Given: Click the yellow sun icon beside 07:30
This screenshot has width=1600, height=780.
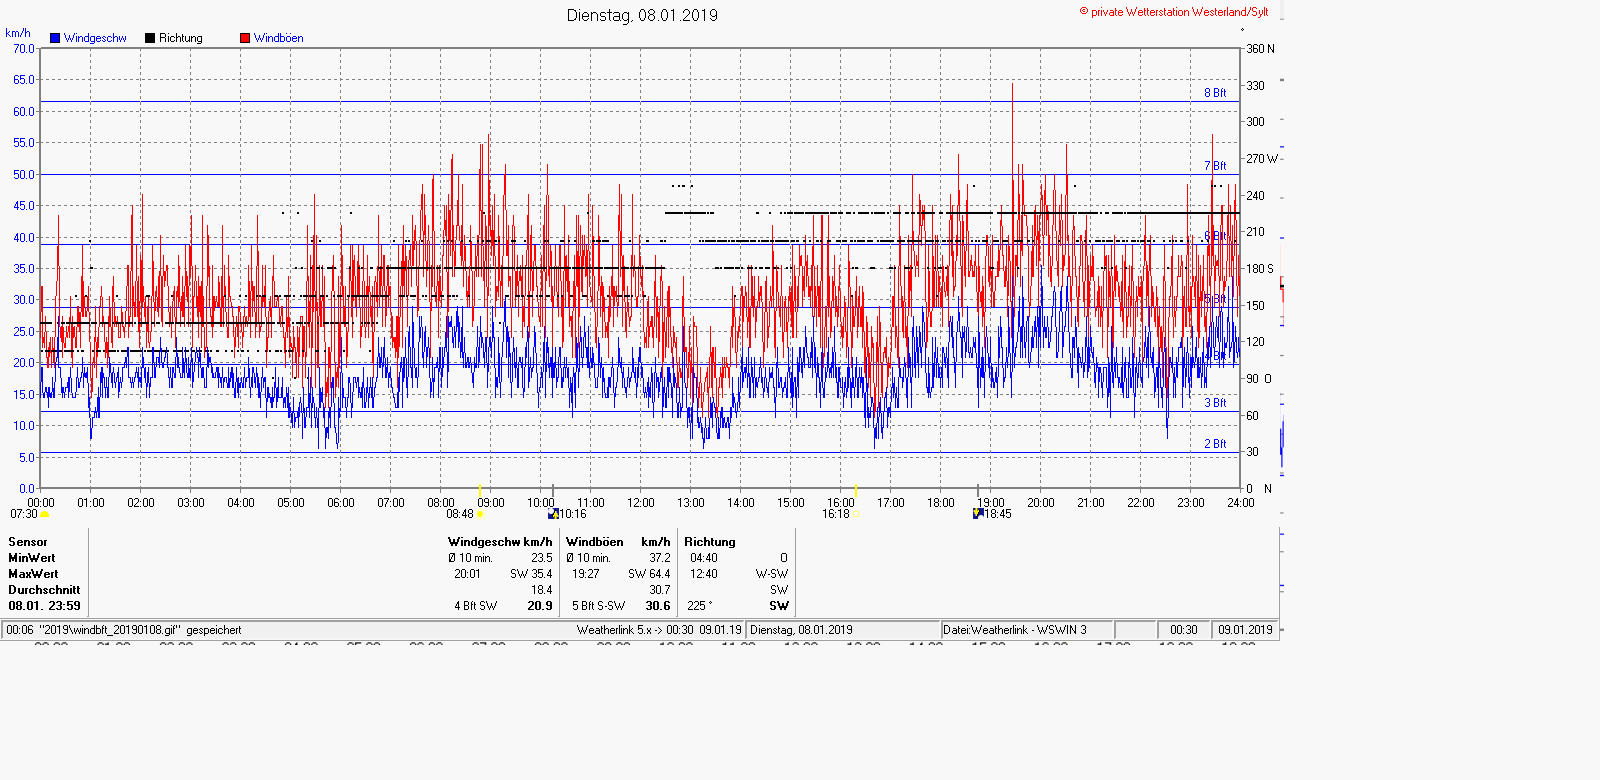Looking at the screenshot, I should [44, 514].
